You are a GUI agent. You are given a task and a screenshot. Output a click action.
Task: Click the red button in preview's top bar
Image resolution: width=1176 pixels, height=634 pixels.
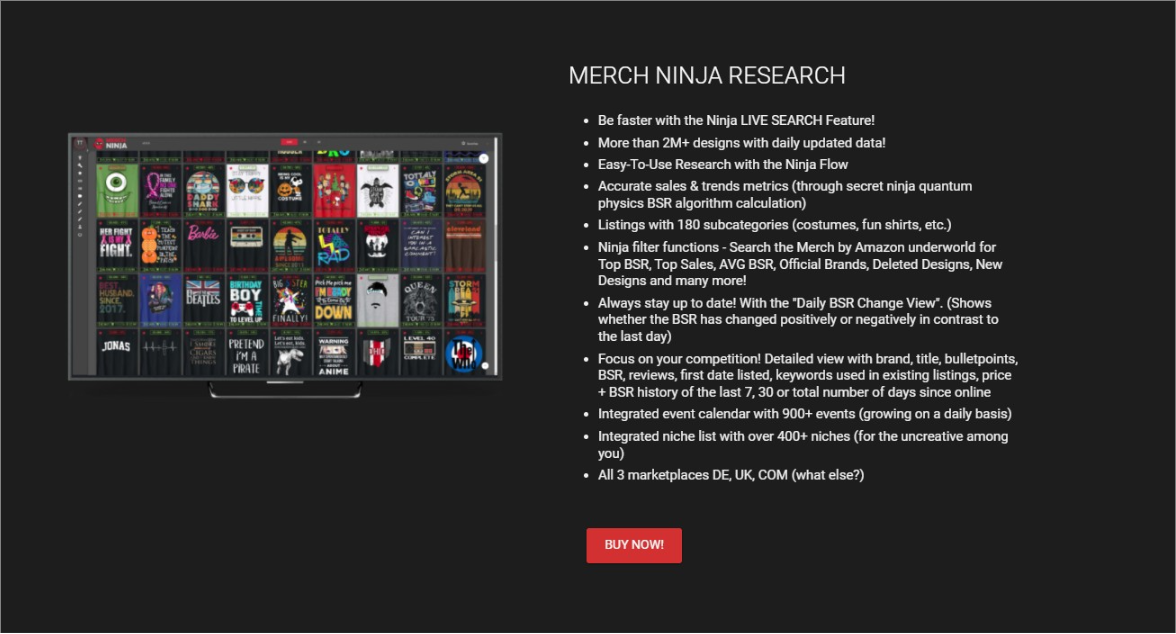coord(289,142)
